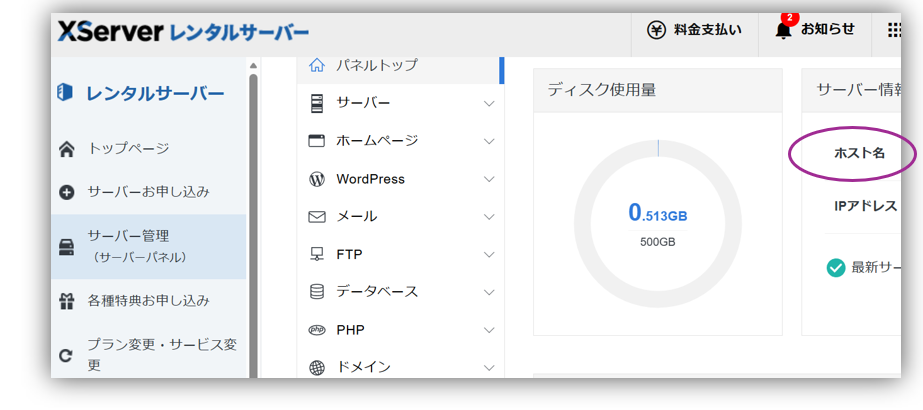Click the XServer レンタルサーバー logo

tap(183, 32)
